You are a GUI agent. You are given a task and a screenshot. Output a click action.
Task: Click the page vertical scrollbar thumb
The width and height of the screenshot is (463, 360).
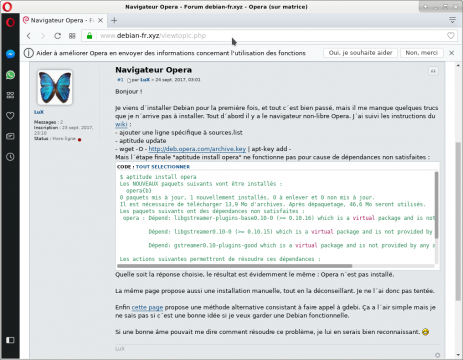[458, 221]
